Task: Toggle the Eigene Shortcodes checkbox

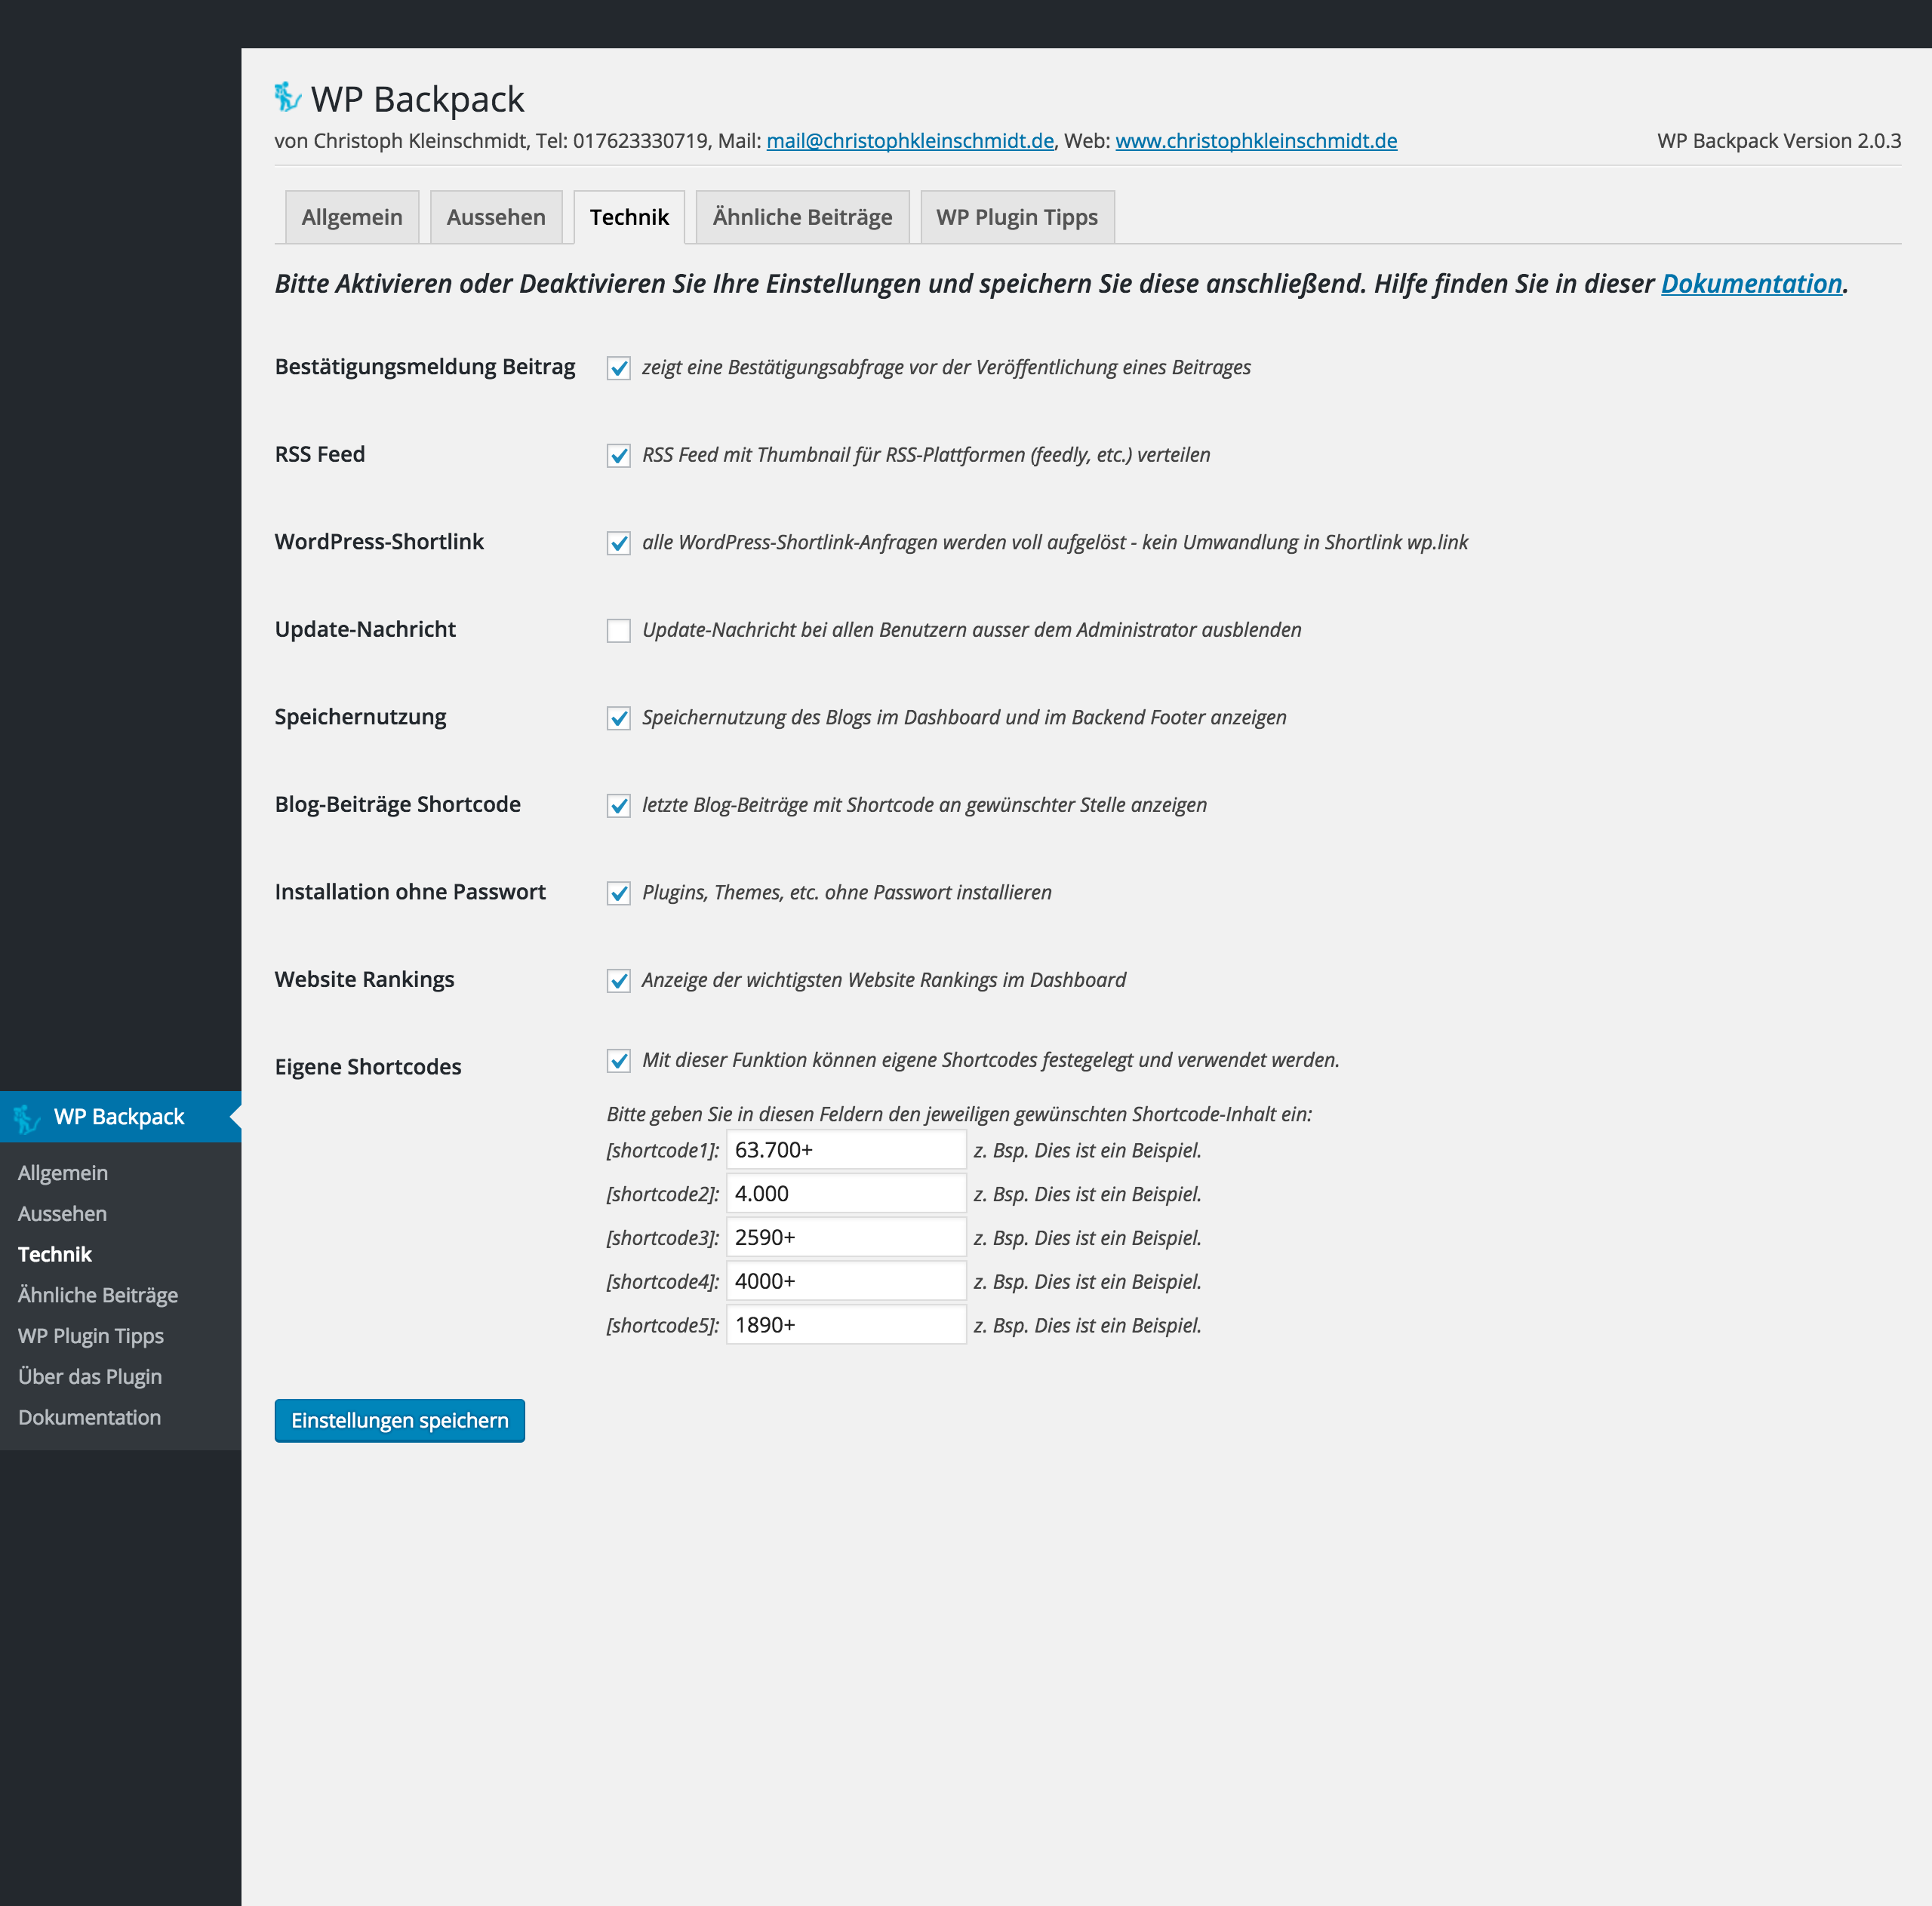Action: (619, 1060)
